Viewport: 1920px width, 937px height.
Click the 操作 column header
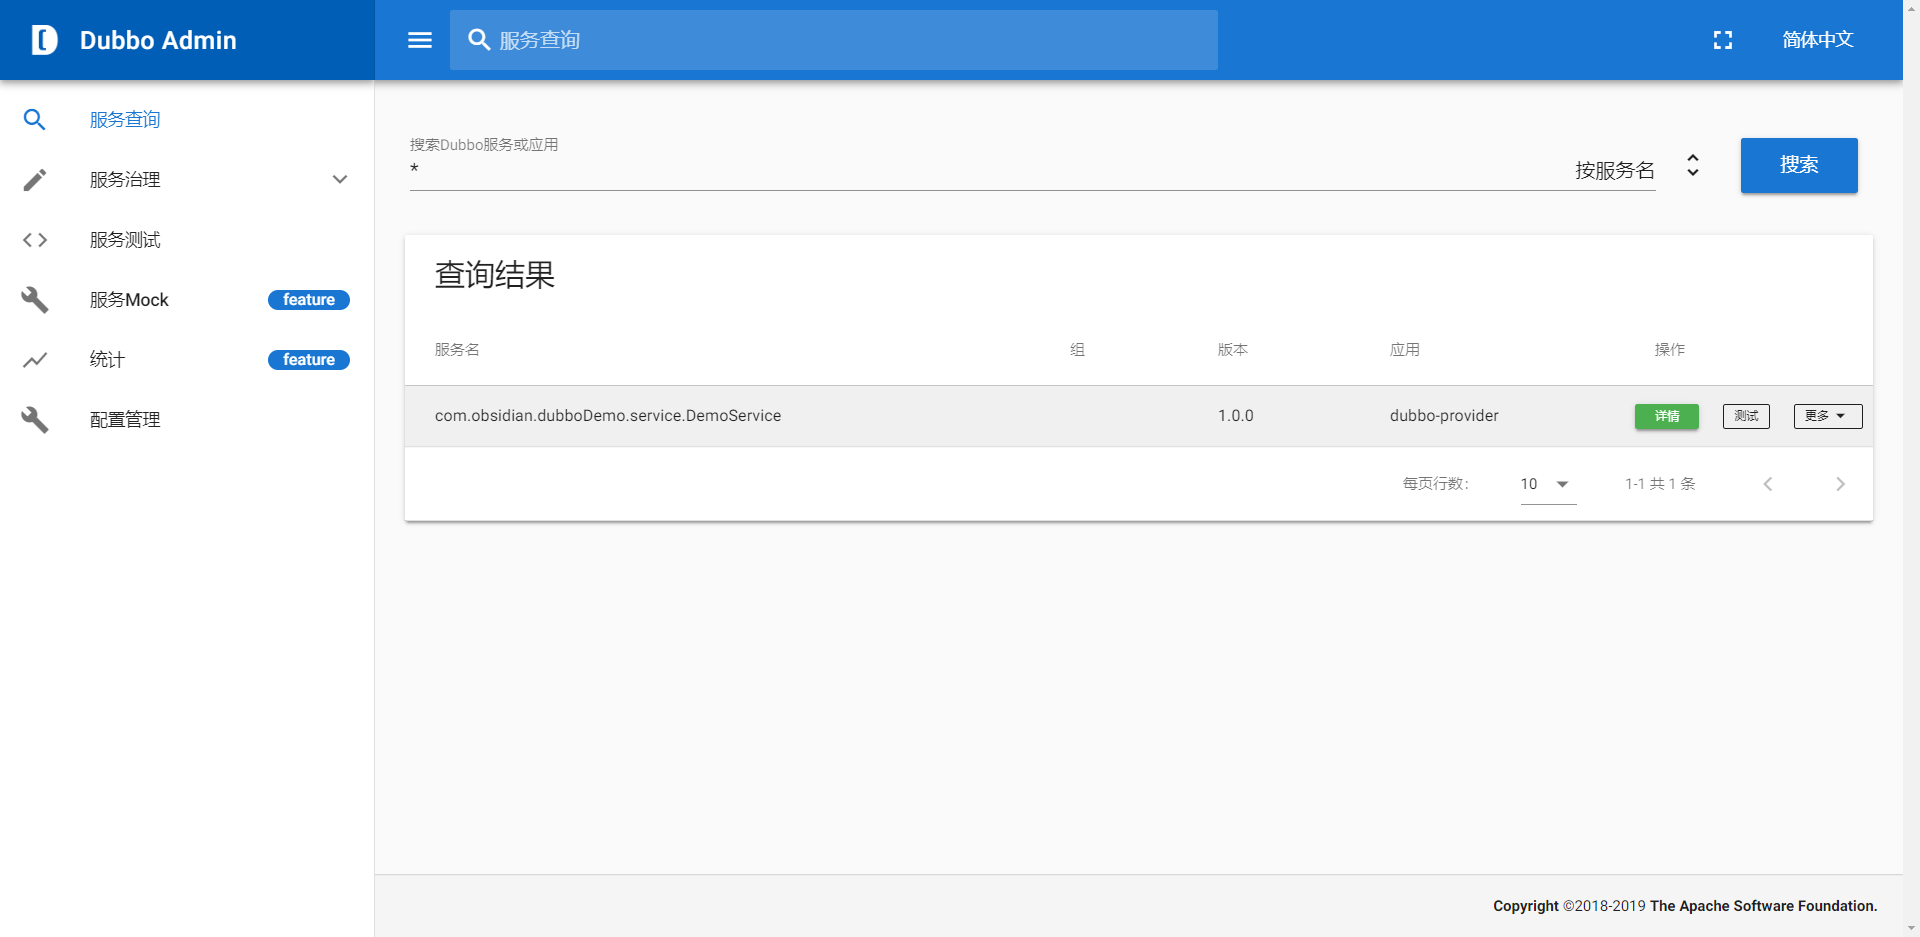1670,350
